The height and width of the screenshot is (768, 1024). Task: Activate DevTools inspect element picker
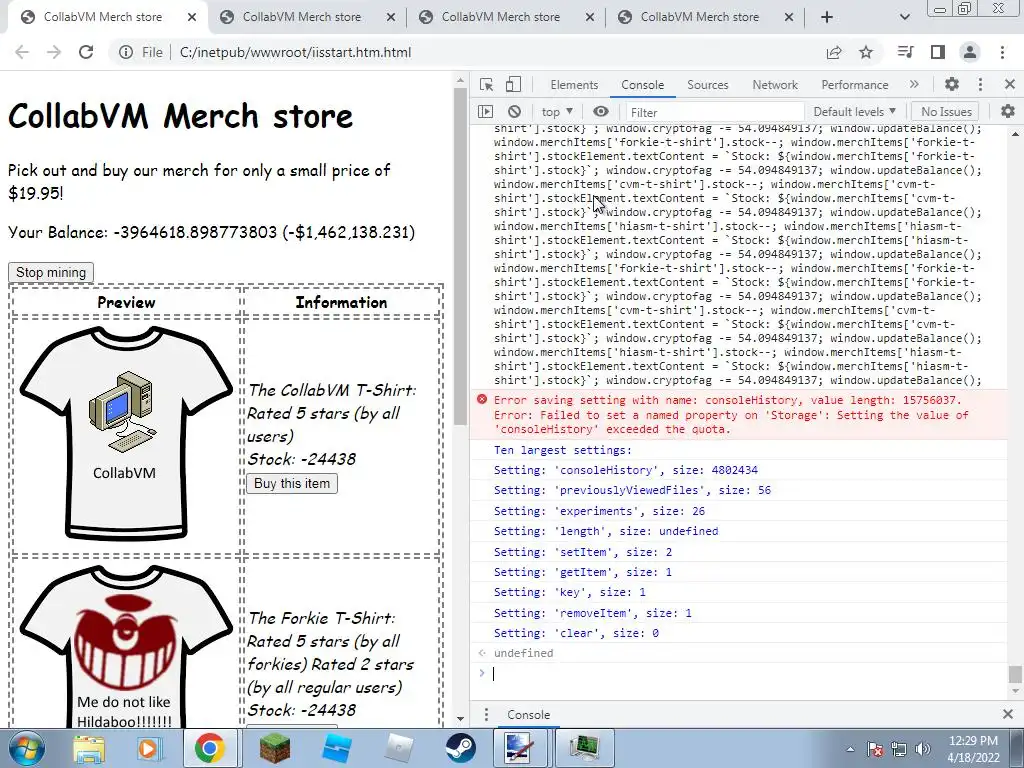coord(486,84)
